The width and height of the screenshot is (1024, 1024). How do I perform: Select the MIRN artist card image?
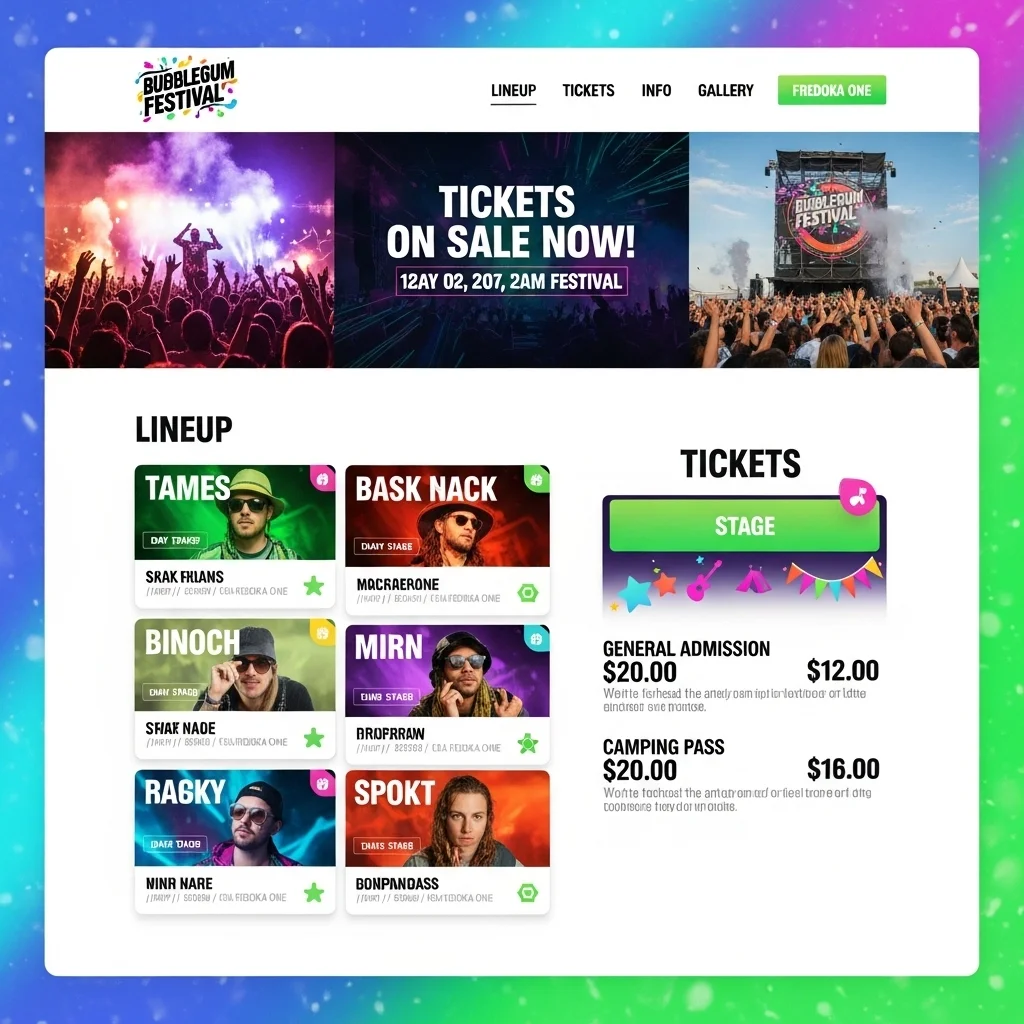(447, 671)
